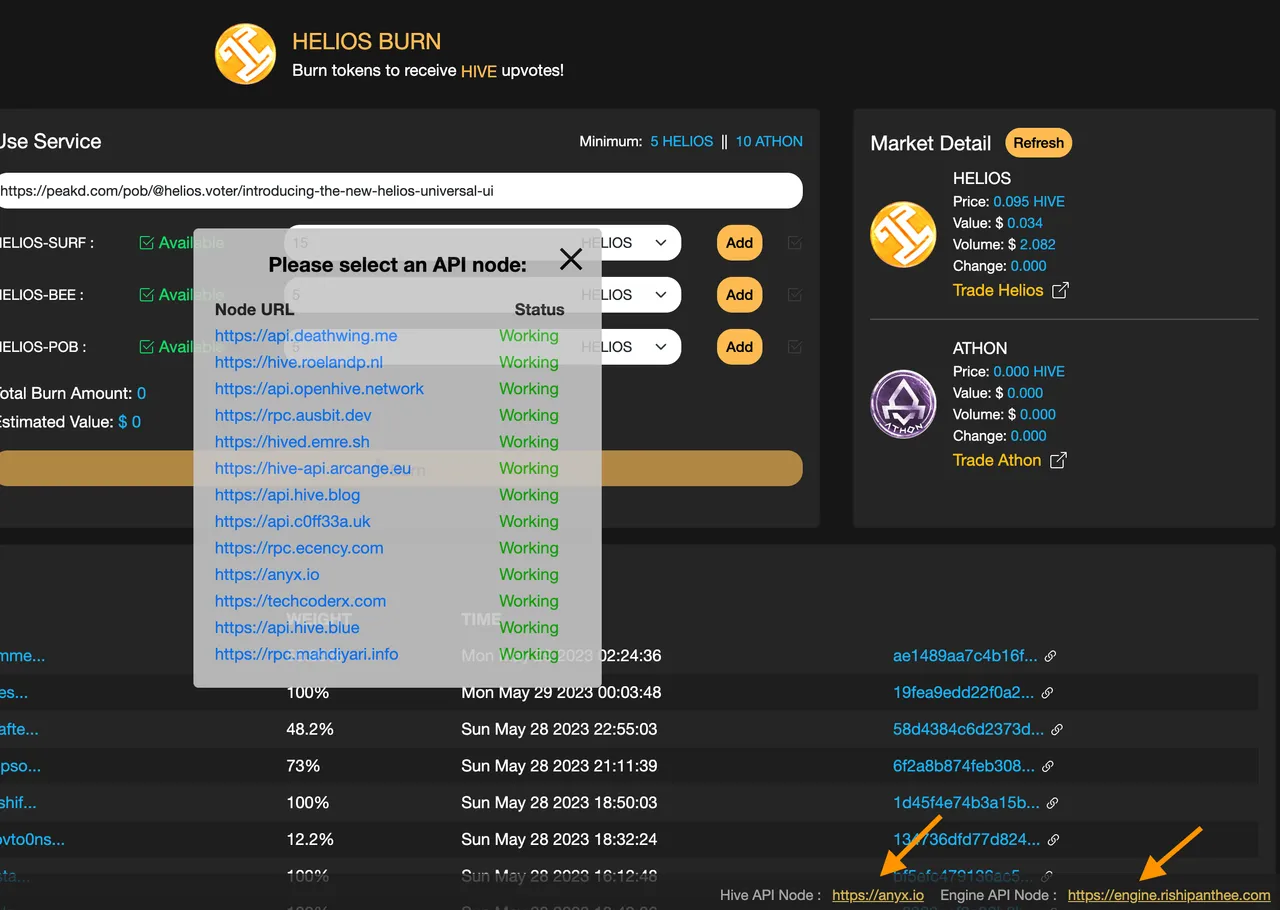Open transaction 134736dfd77d824 link
The image size is (1280, 910).
(967, 839)
